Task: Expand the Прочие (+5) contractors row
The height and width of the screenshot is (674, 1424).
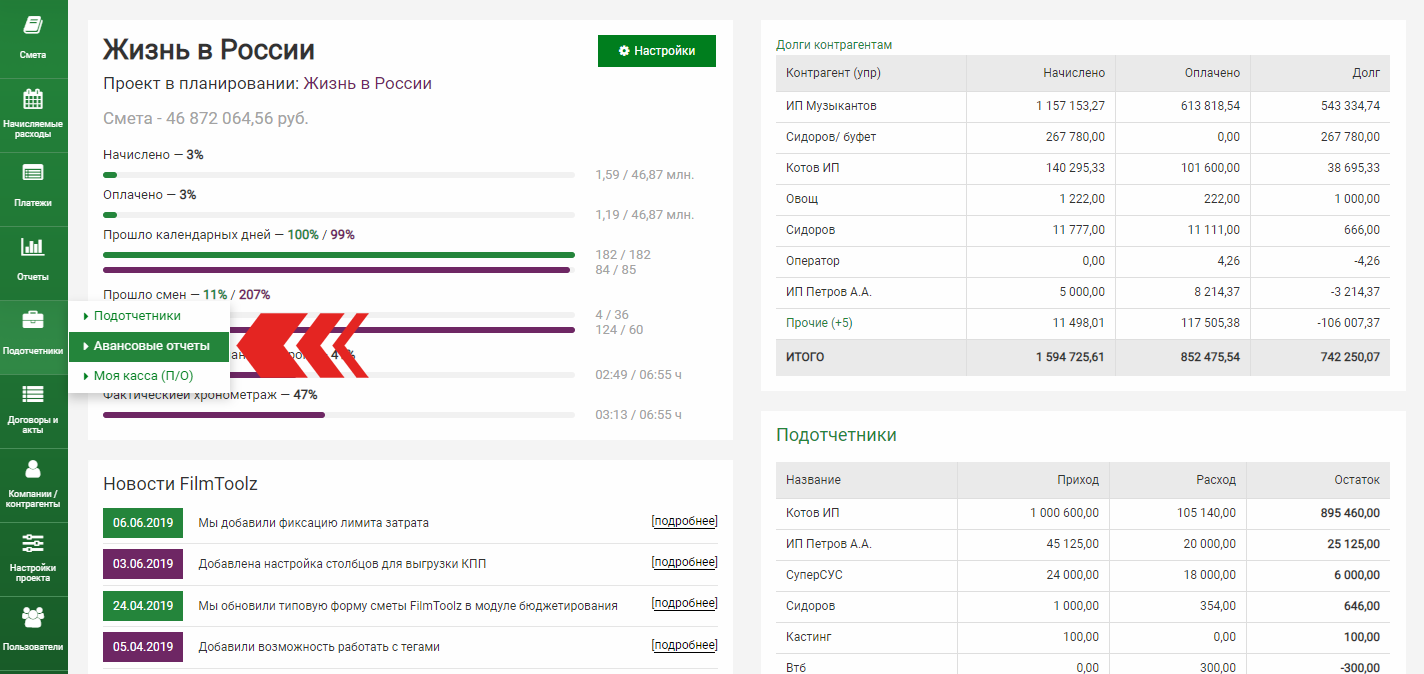Action: (819, 323)
